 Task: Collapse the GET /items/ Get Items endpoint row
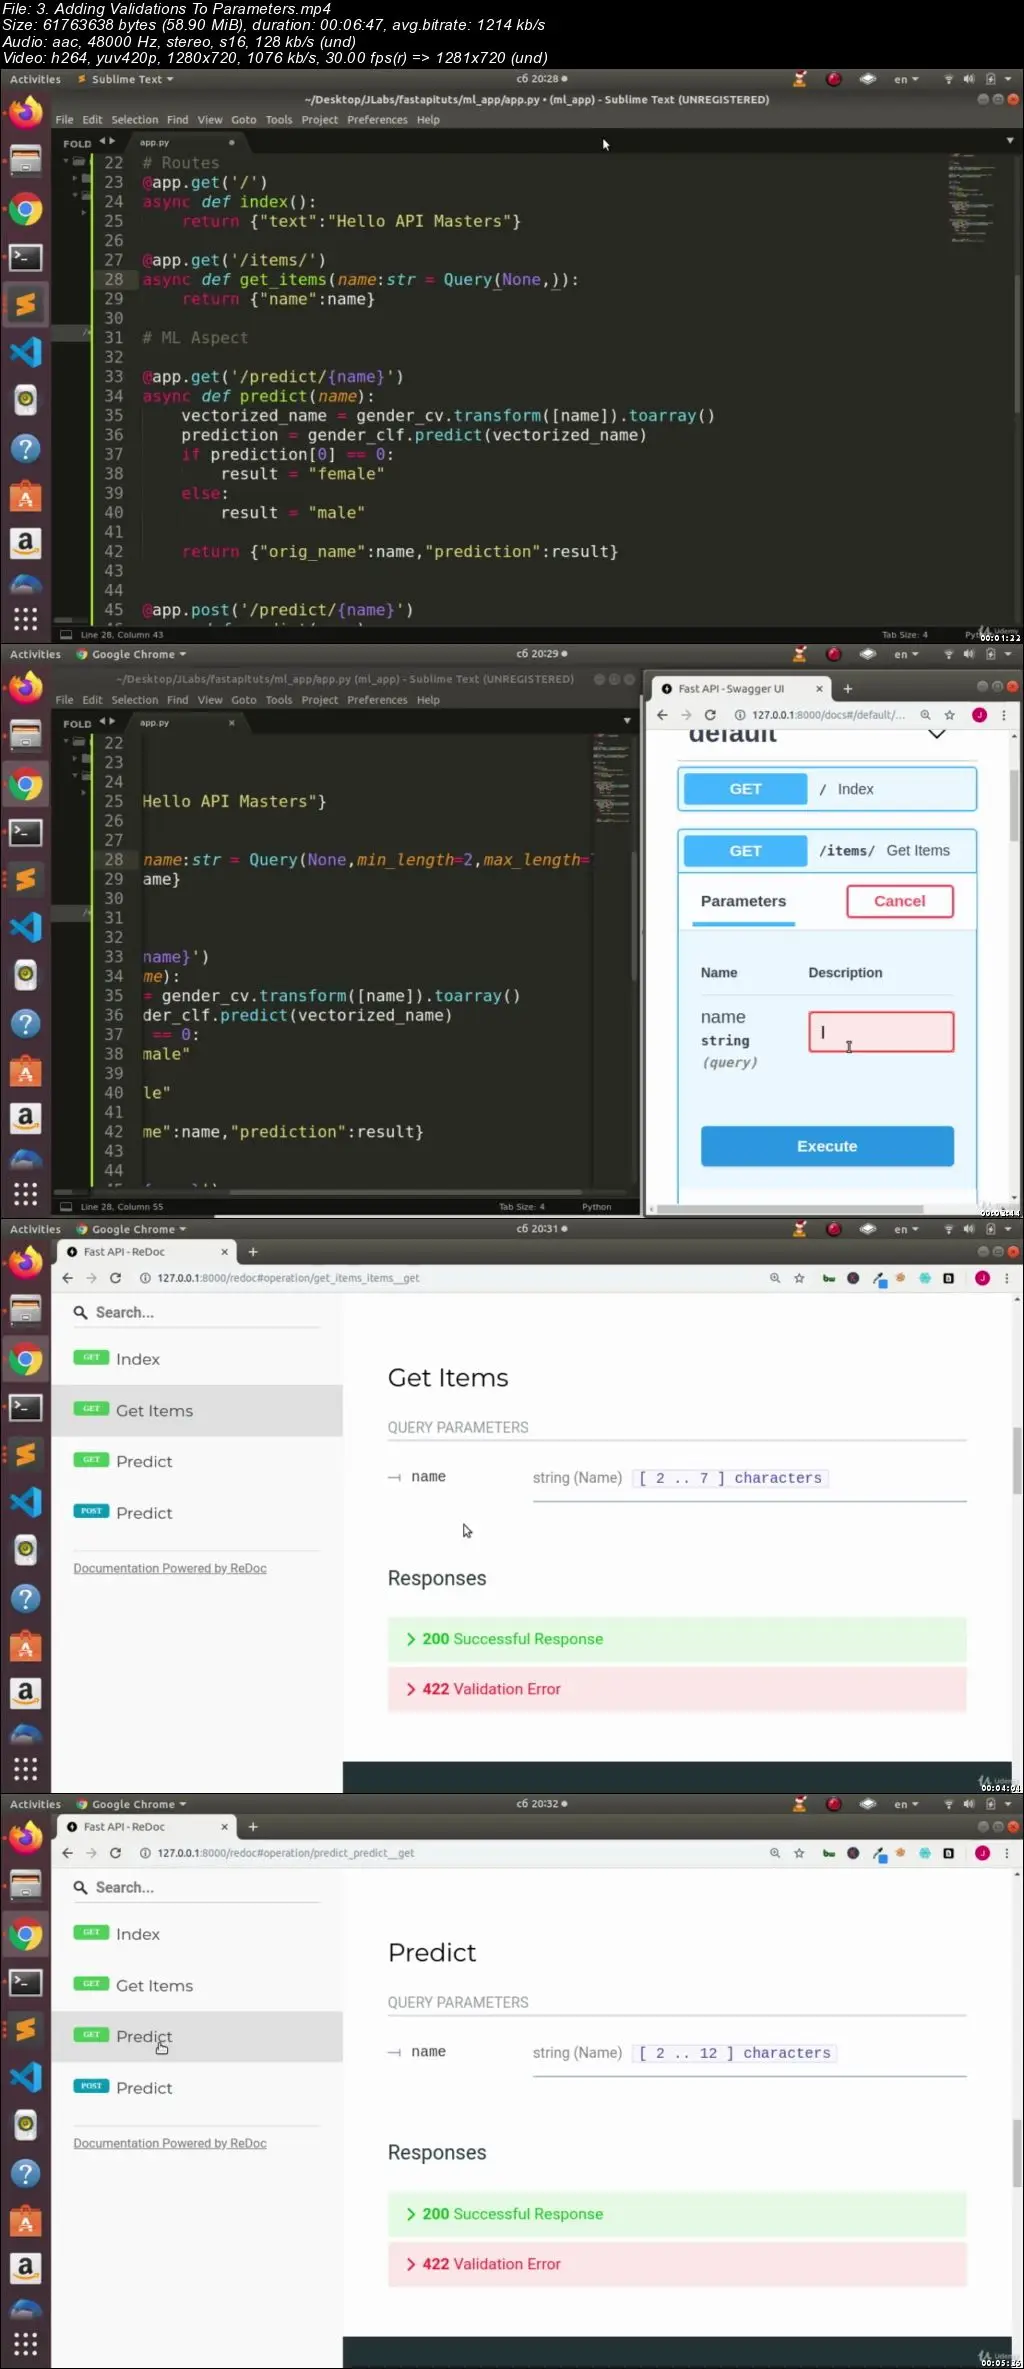click(x=827, y=851)
